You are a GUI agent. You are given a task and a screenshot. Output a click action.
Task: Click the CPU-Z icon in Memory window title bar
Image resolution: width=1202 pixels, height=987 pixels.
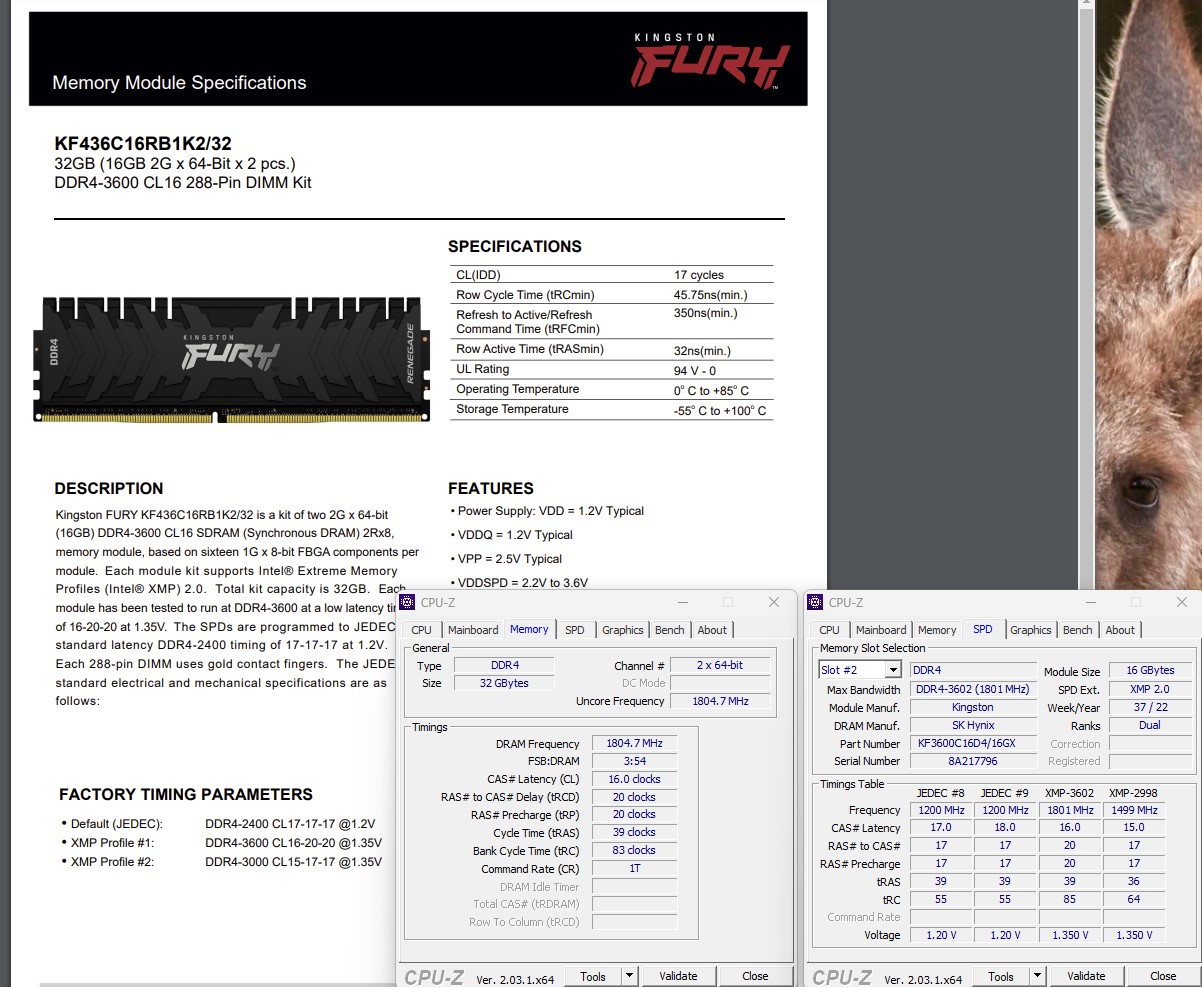(x=409, y=602)
